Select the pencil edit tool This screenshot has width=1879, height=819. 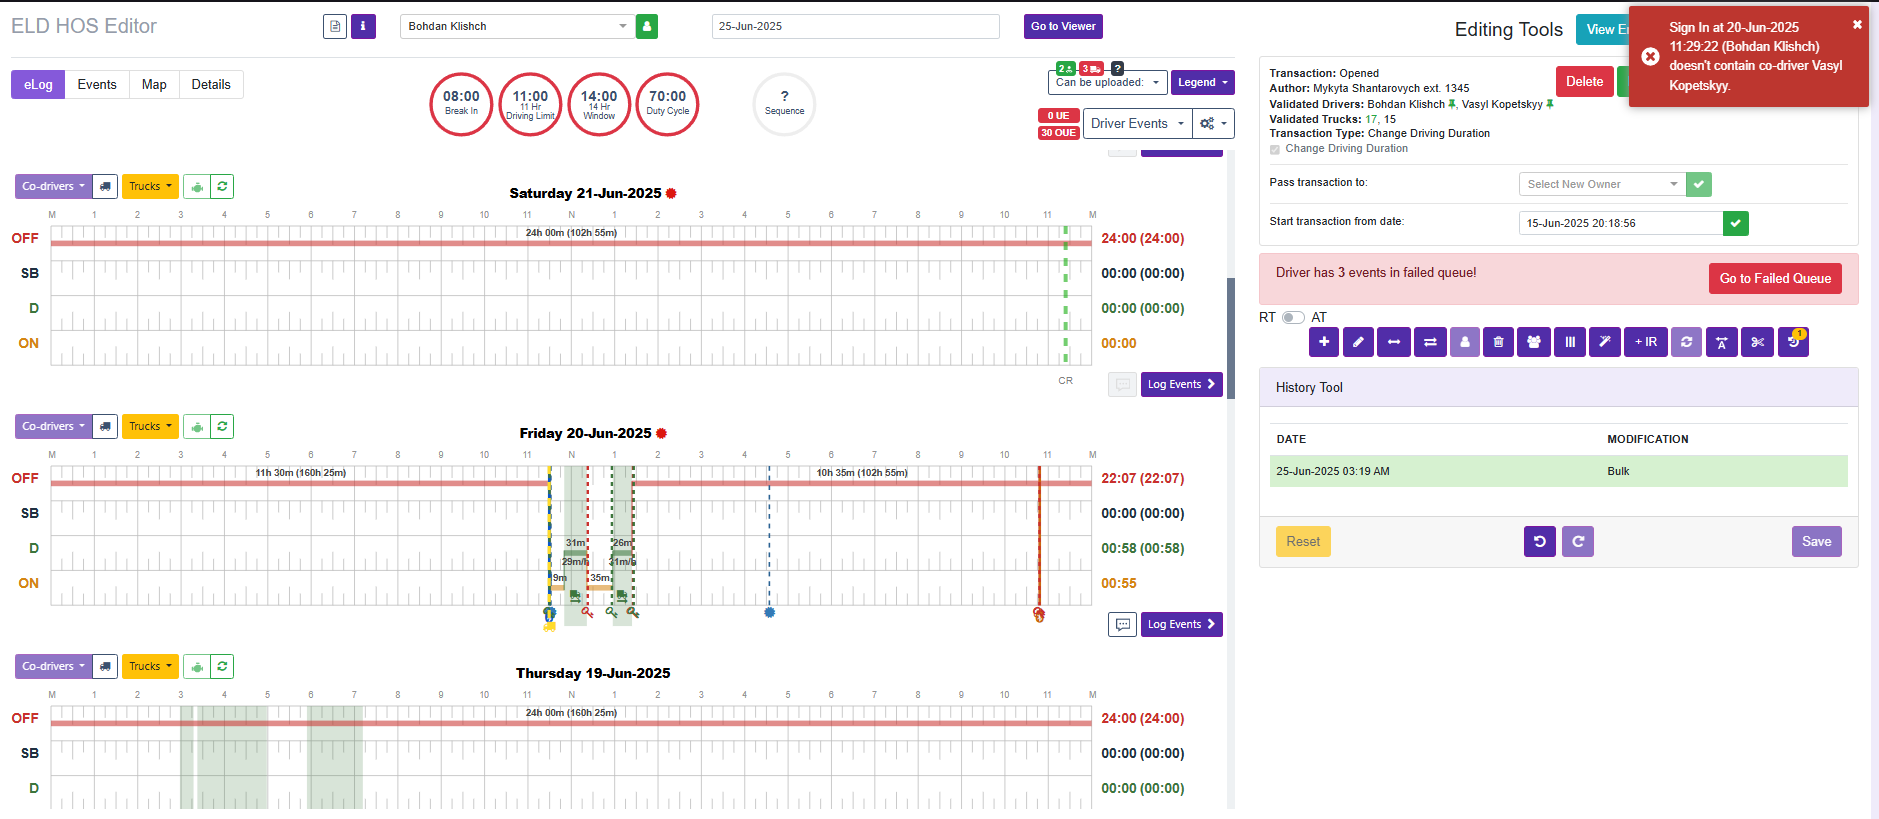point(1358,342)
